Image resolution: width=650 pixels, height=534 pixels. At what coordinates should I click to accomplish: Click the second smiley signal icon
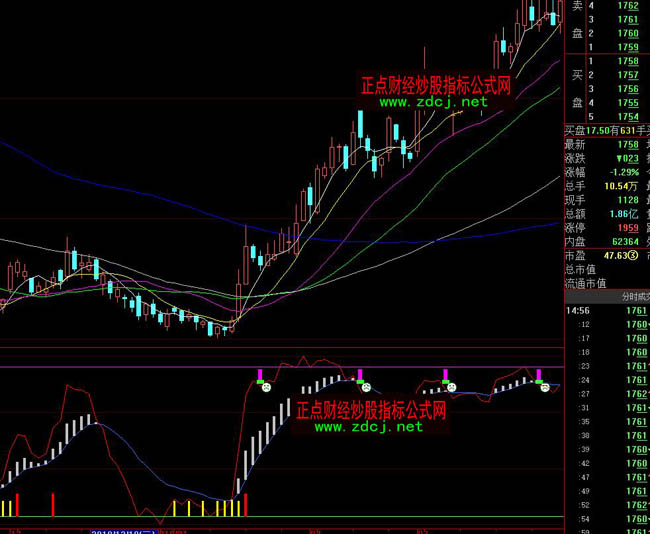[x=366, y=387]
